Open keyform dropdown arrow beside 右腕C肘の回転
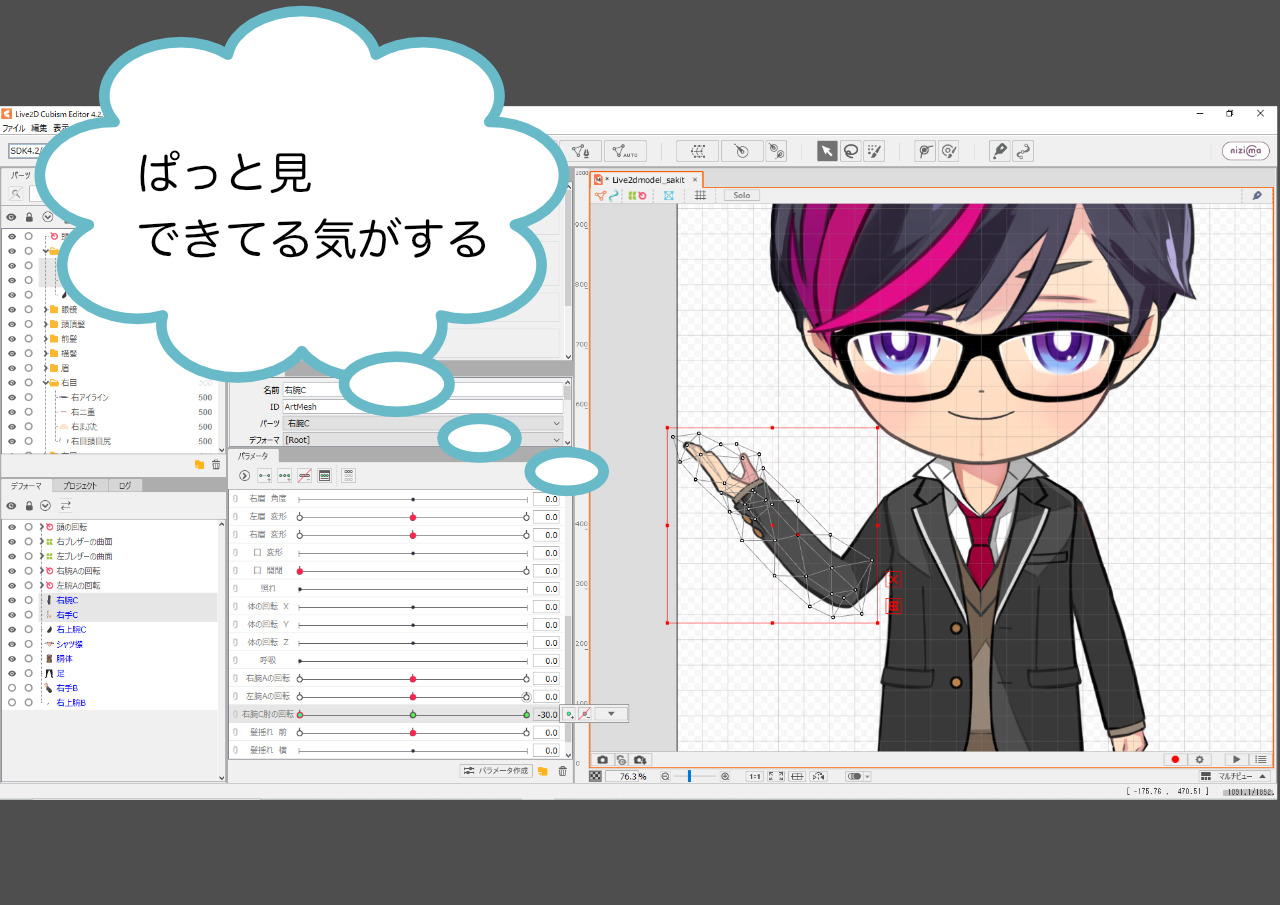 [611, 714]
